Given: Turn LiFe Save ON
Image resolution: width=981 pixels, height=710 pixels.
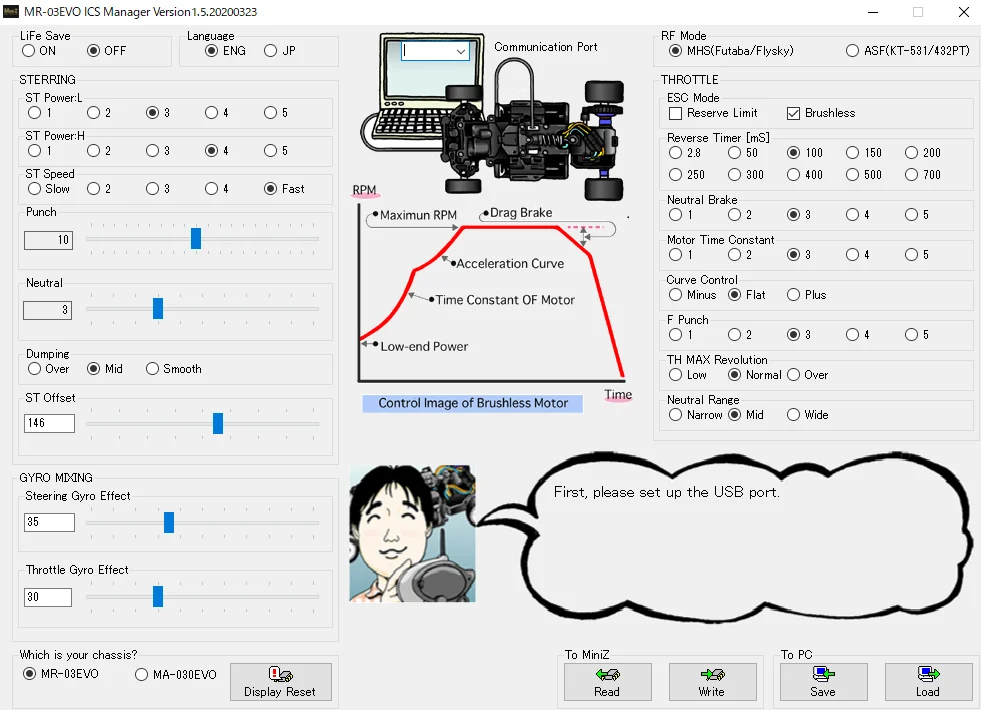Looking at the screenshot, I should [29, 51].
